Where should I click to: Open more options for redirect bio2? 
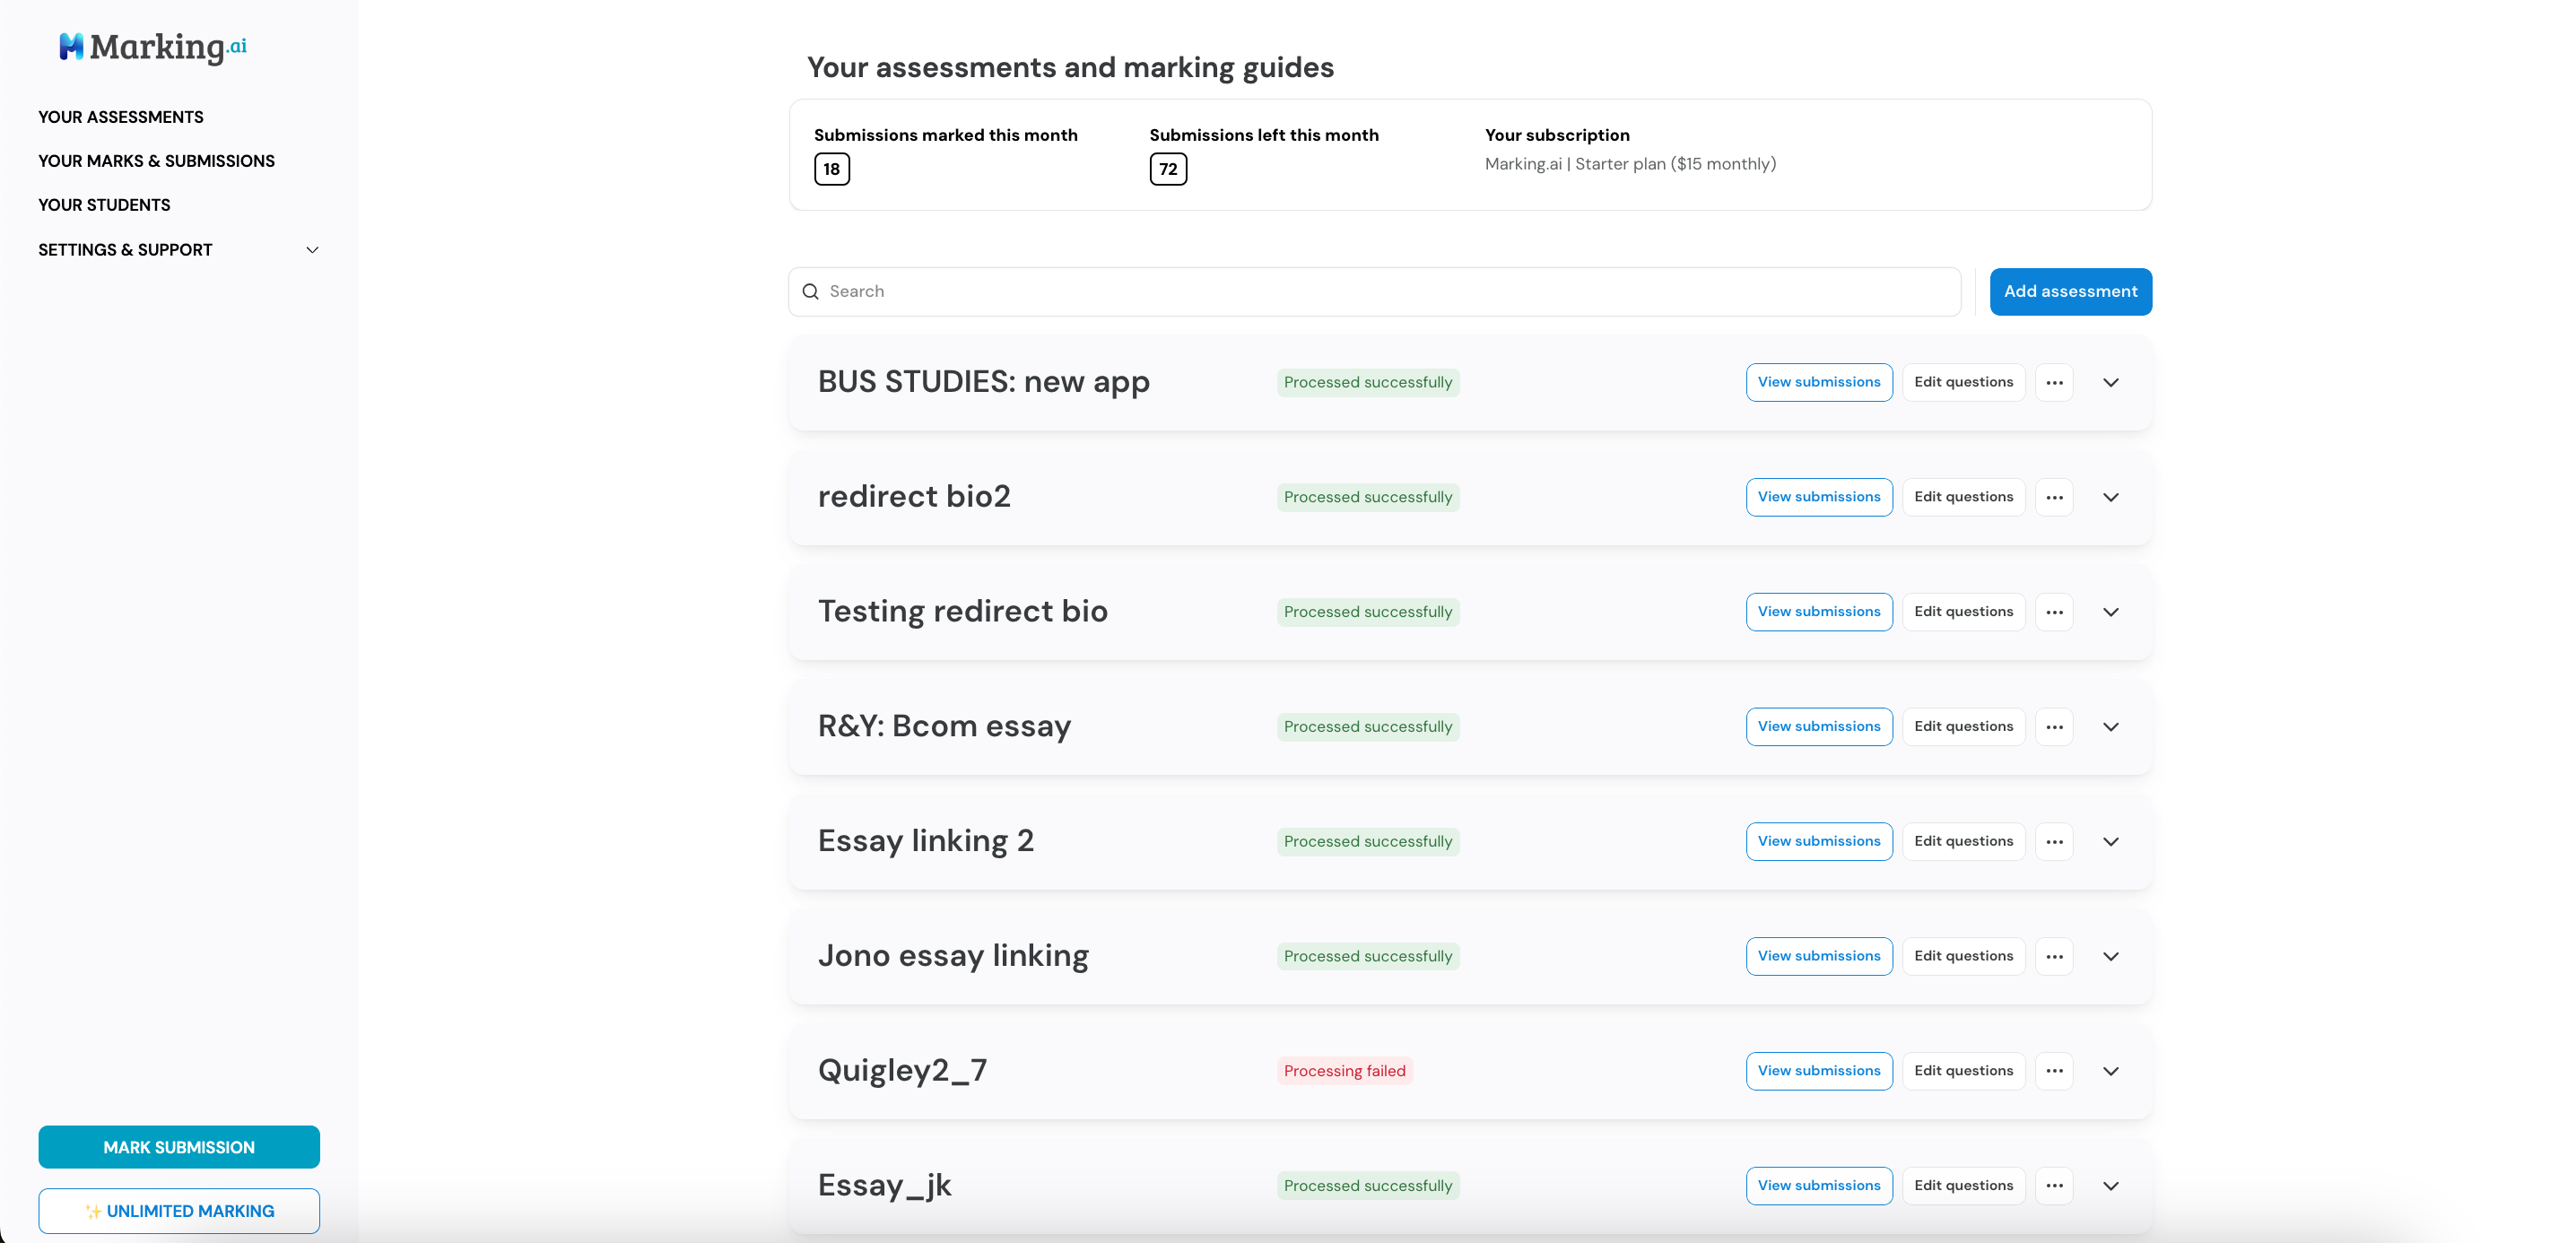click(x=2054, y=497)
